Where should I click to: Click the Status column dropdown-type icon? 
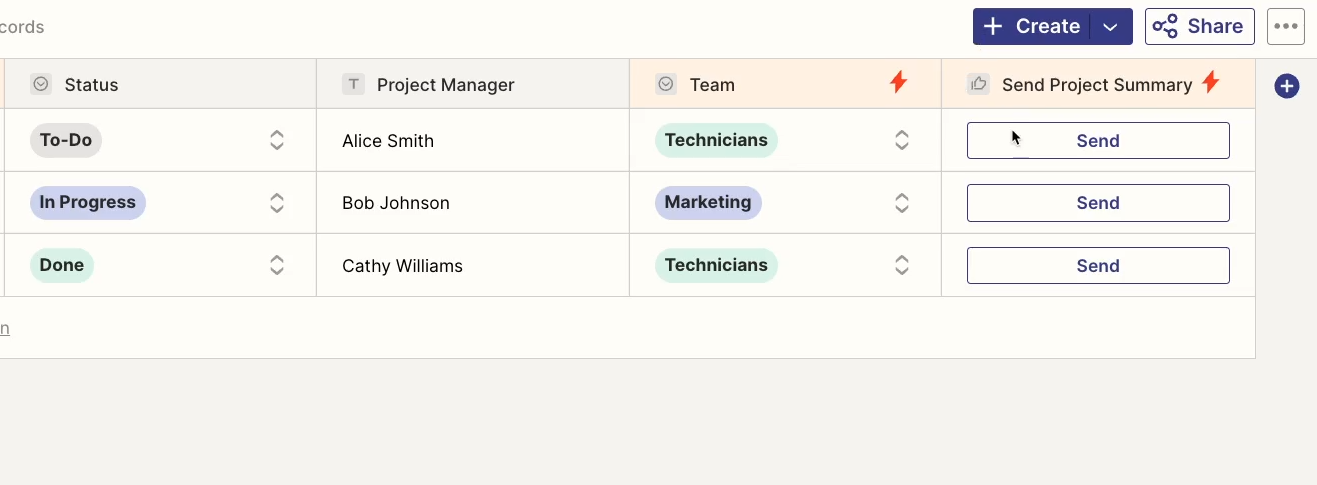point(41,85)
